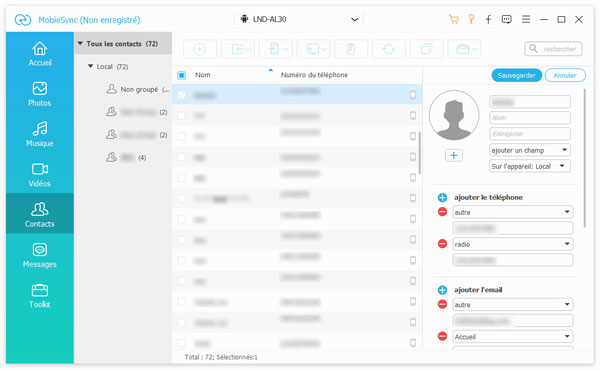Screen dimensions: 600x370
Task: Click the delete trash toolbar icon
Action: tap(351, 49)
